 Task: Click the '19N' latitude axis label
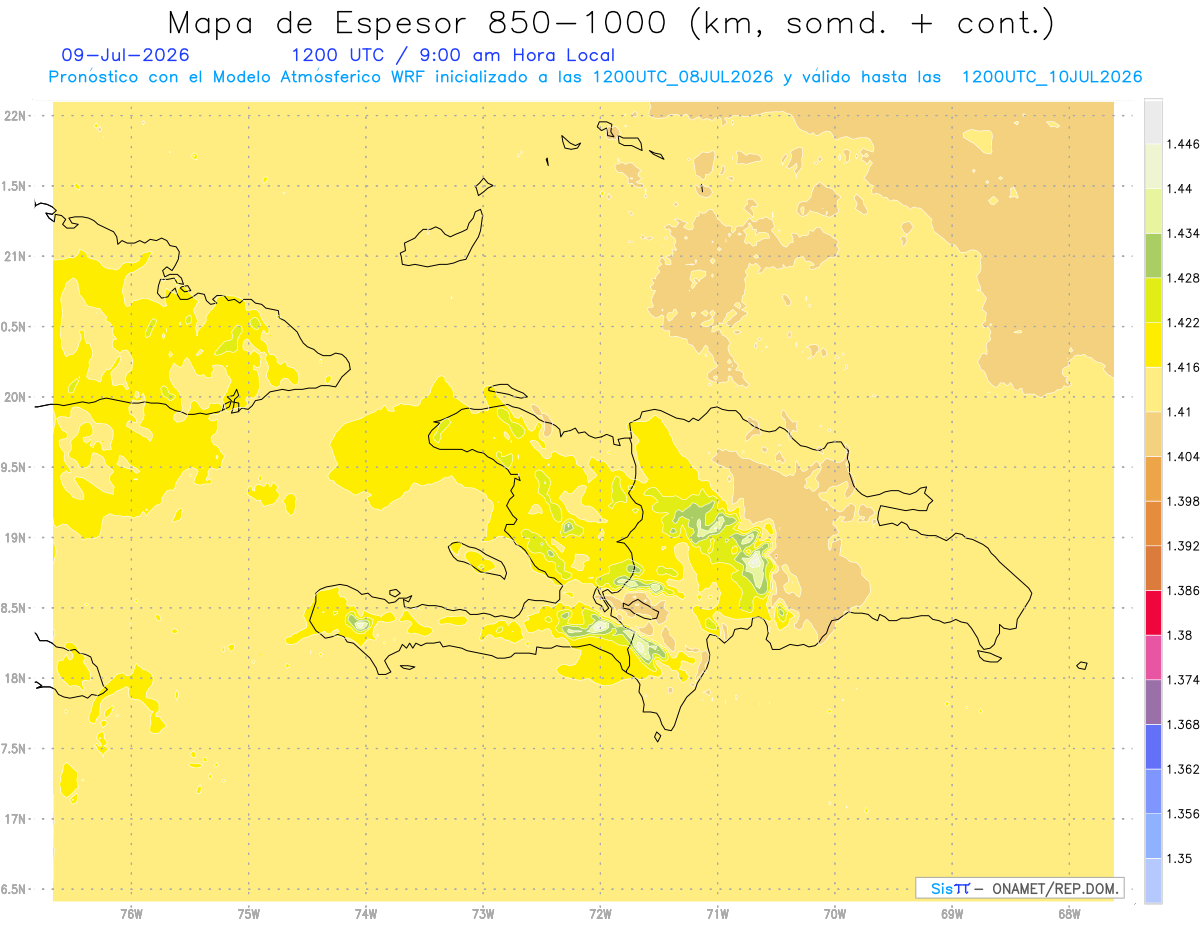point(16,538)
